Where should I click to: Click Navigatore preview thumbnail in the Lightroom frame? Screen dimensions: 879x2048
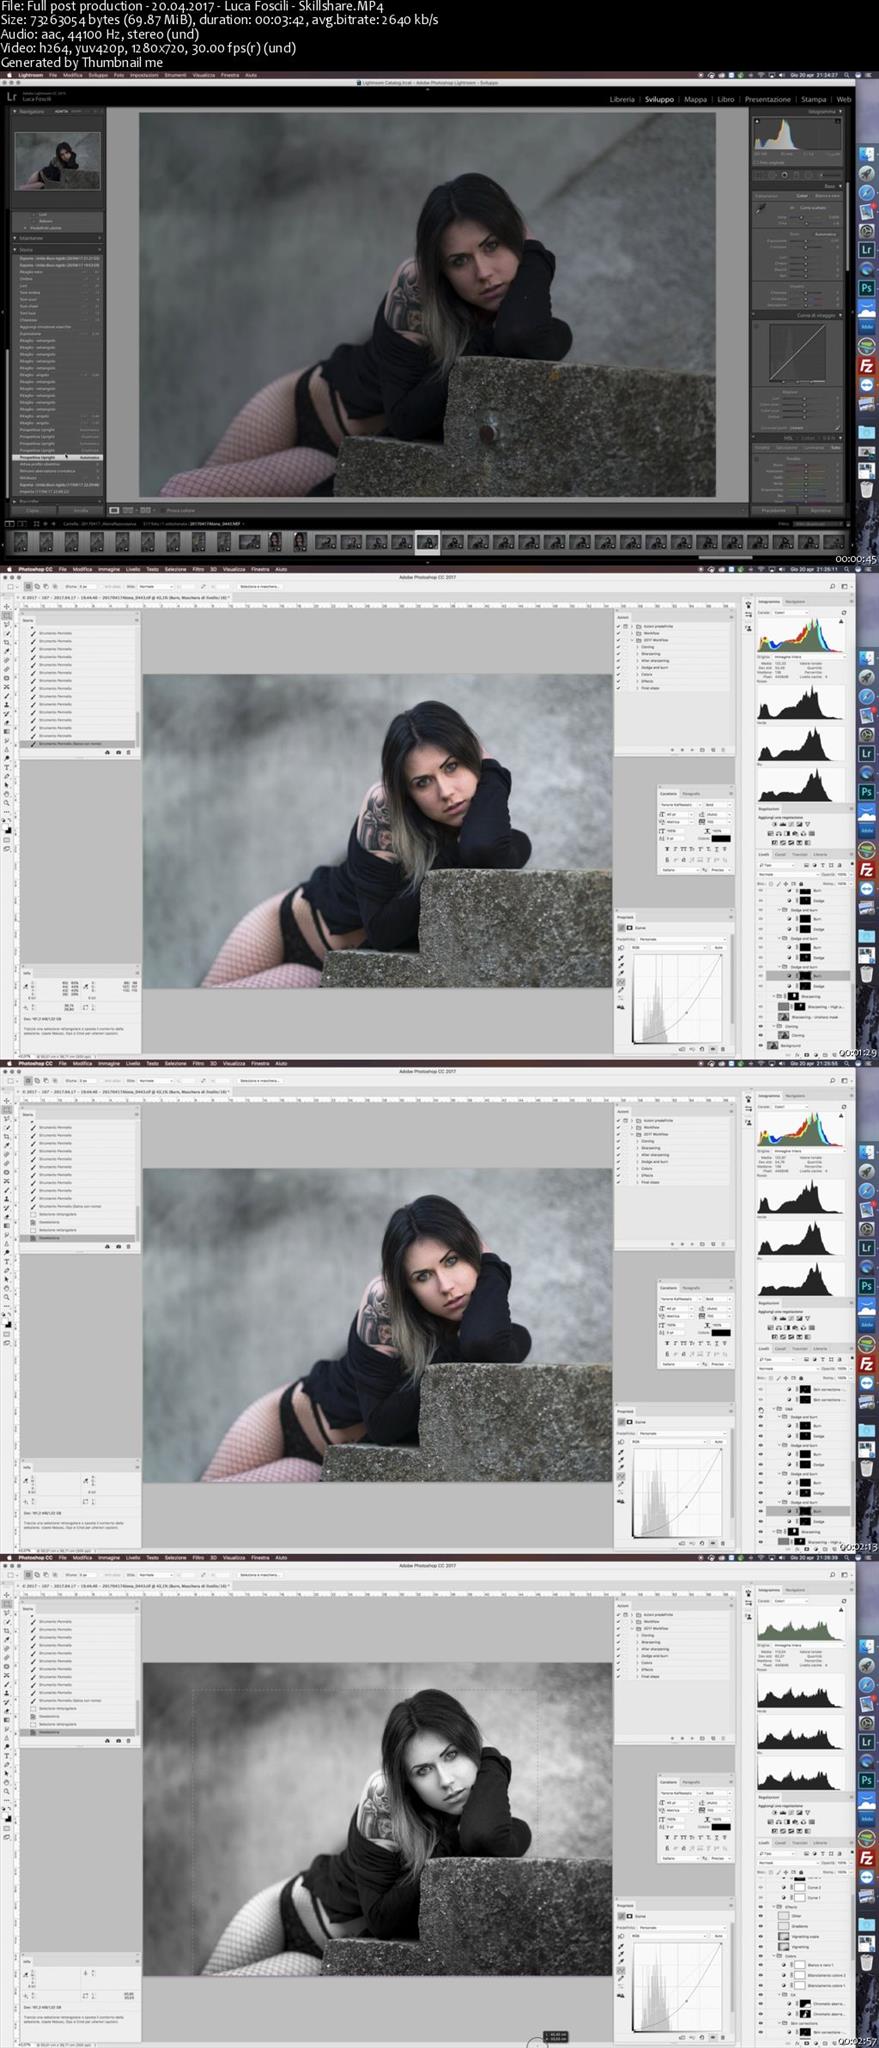tap(58, 161)
